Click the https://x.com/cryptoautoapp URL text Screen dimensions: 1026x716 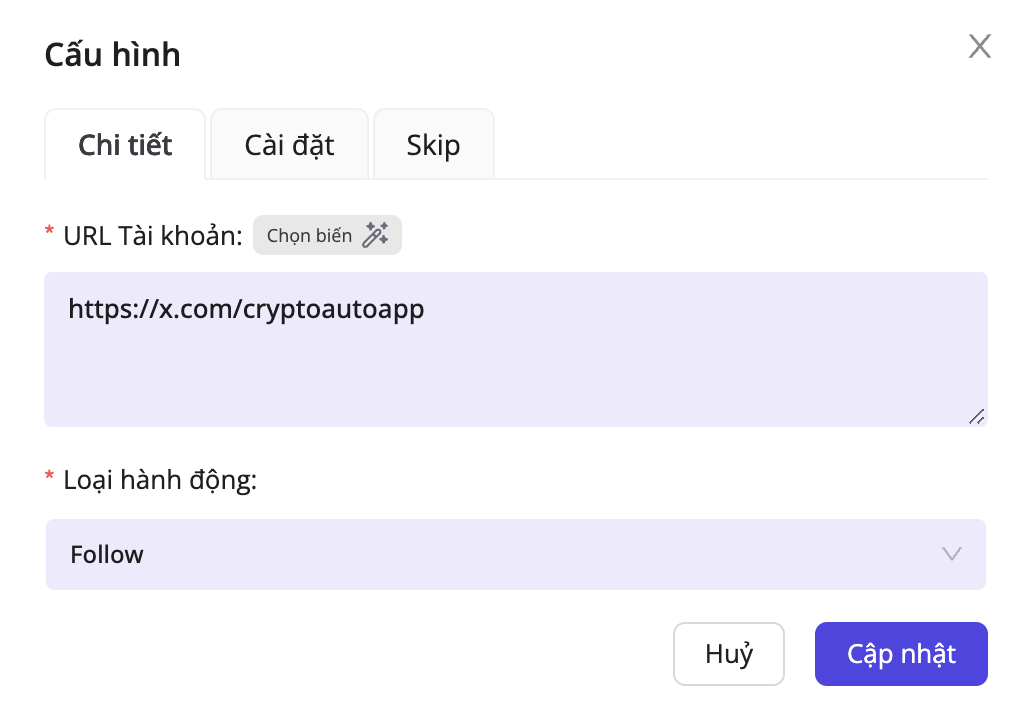point(246,309)
